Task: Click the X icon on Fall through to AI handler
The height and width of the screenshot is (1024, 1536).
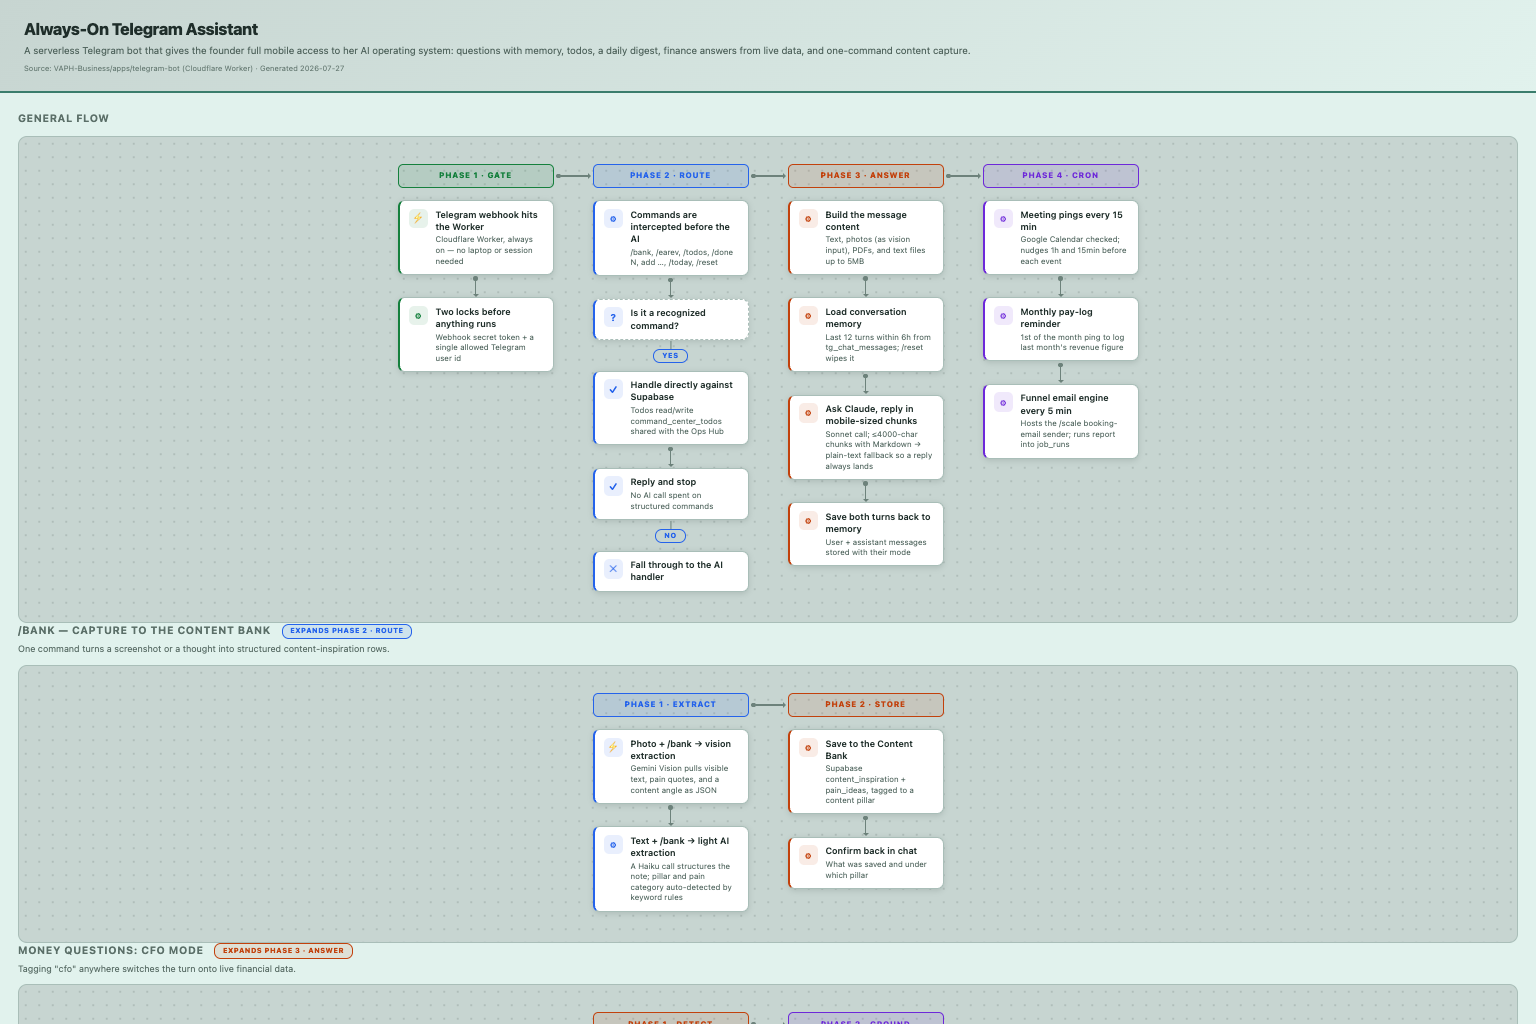Action: click(613, 568)
